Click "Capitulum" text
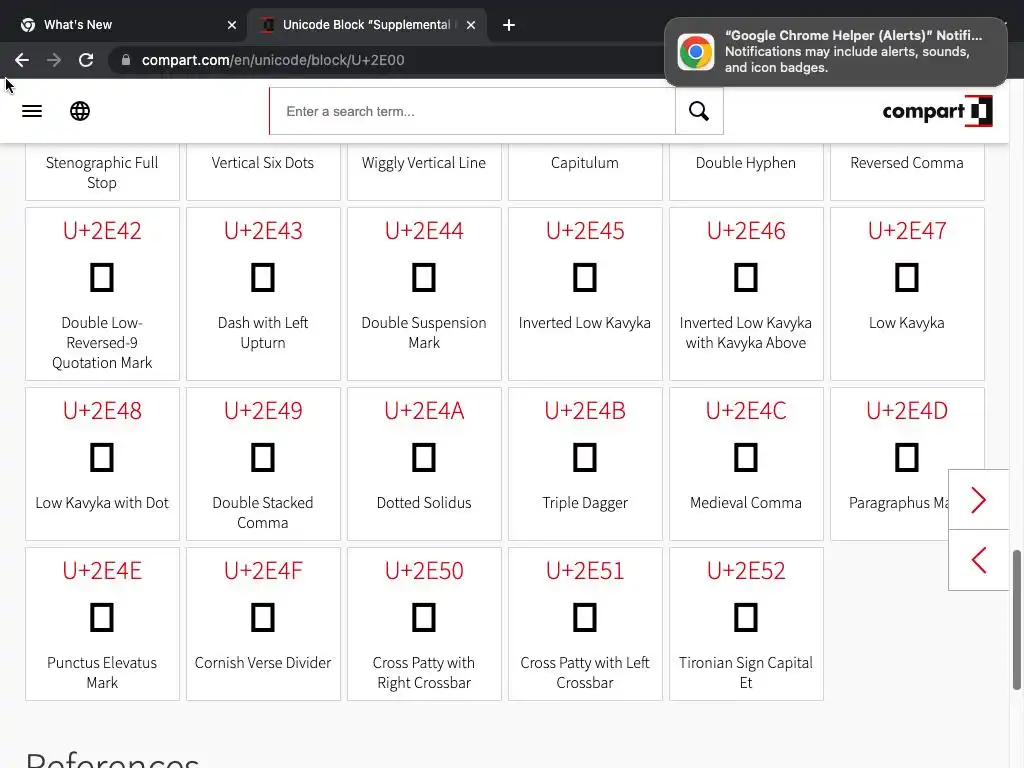Viewport: 1024px width, 768px height. point(585,163)
